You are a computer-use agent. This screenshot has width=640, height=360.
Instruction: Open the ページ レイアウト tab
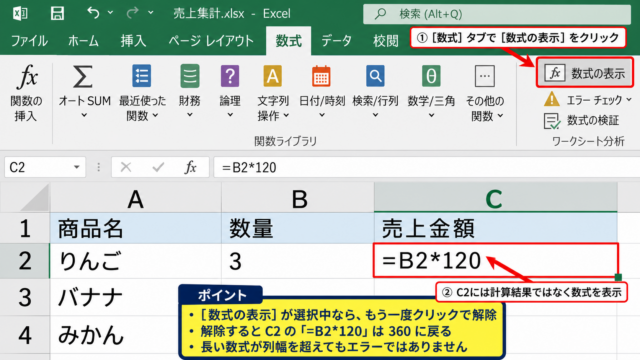(x=211, y=41)
